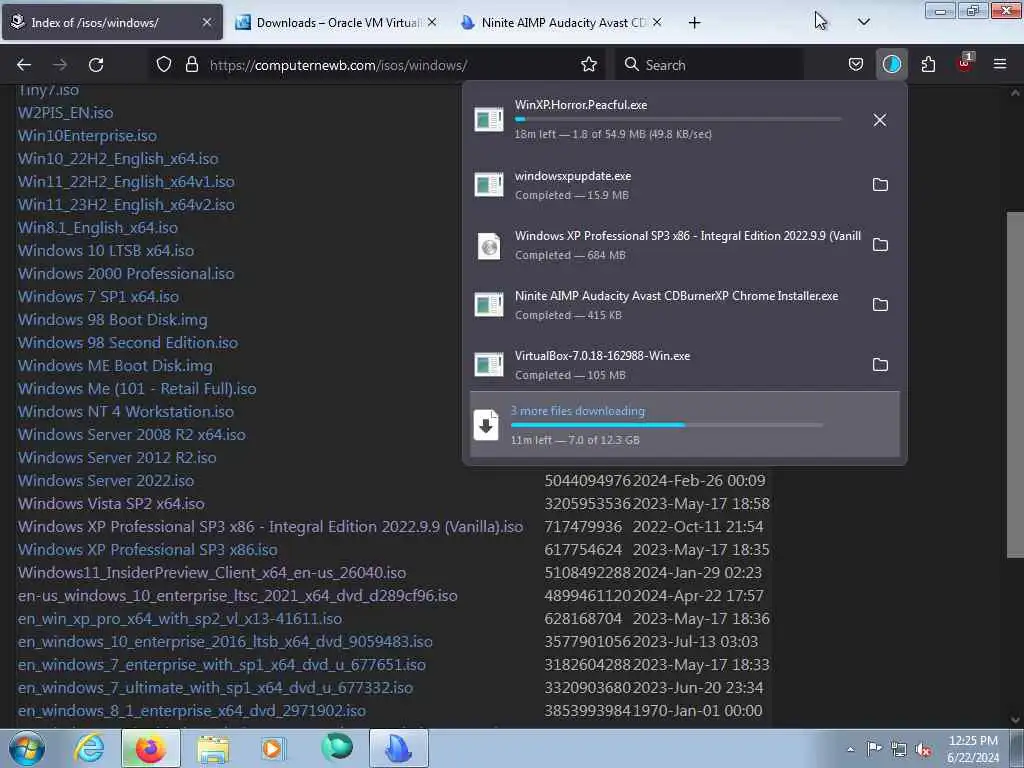Expand the list-all-tabs dropdown arrow
The image size is (1024, 768).
coord(863,22)
